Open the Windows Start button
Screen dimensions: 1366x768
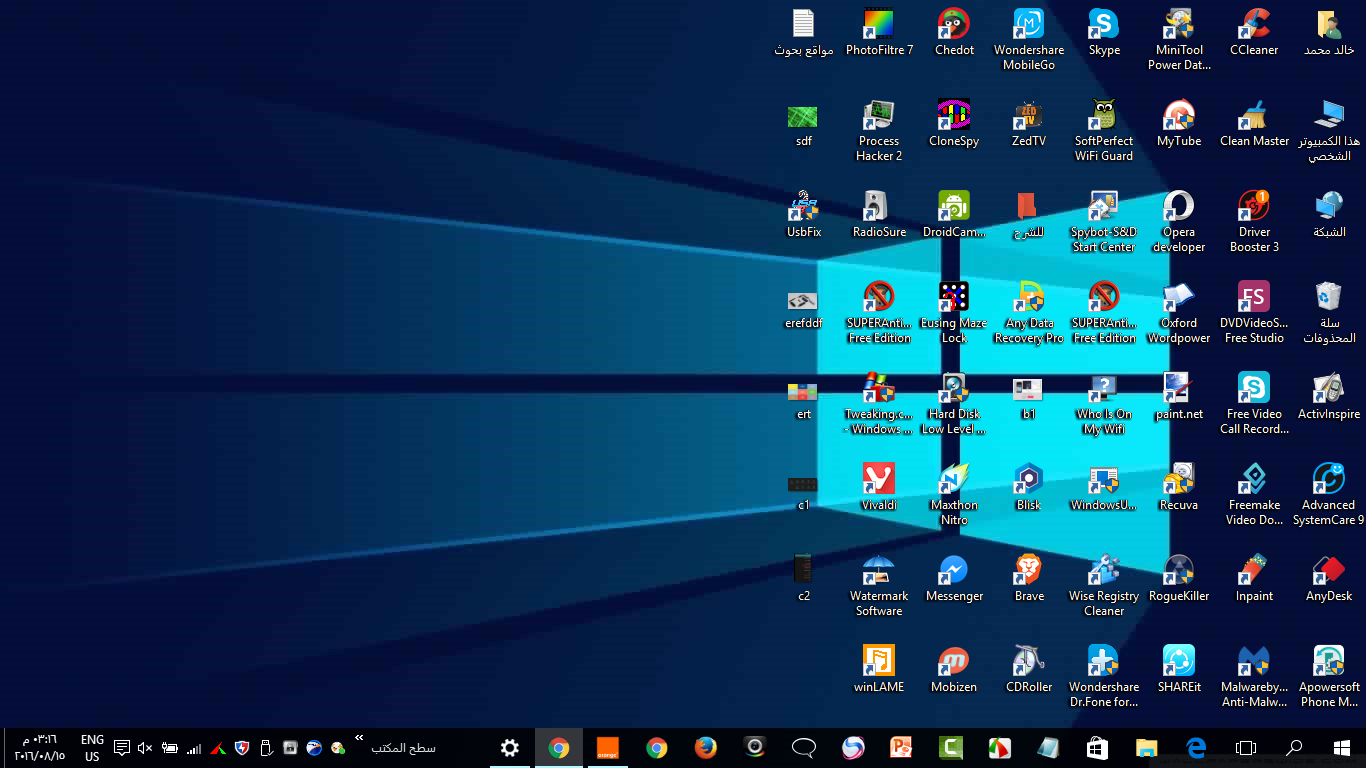click(1342, 748)
